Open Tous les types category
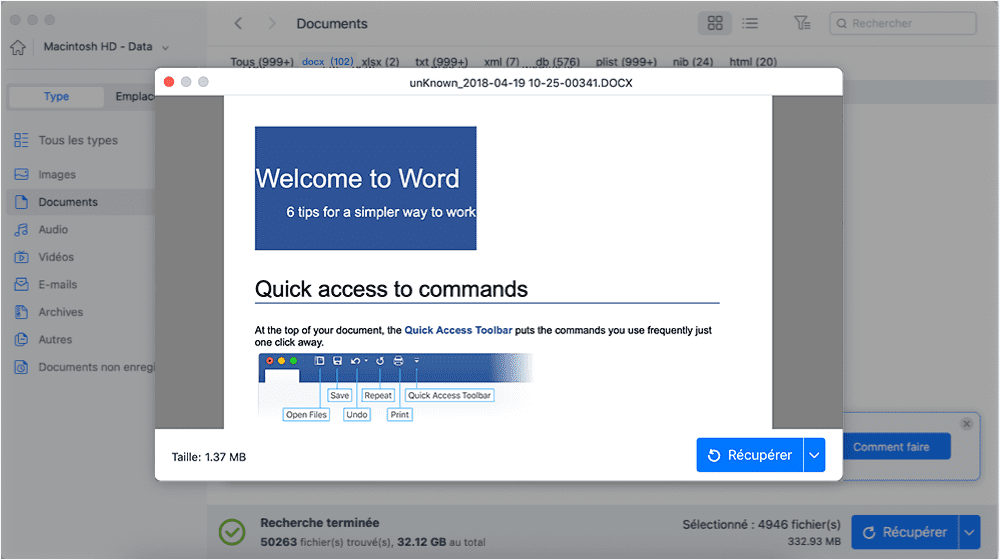The width and height of the screenshot is (1000, 560). tap(78, 140)
